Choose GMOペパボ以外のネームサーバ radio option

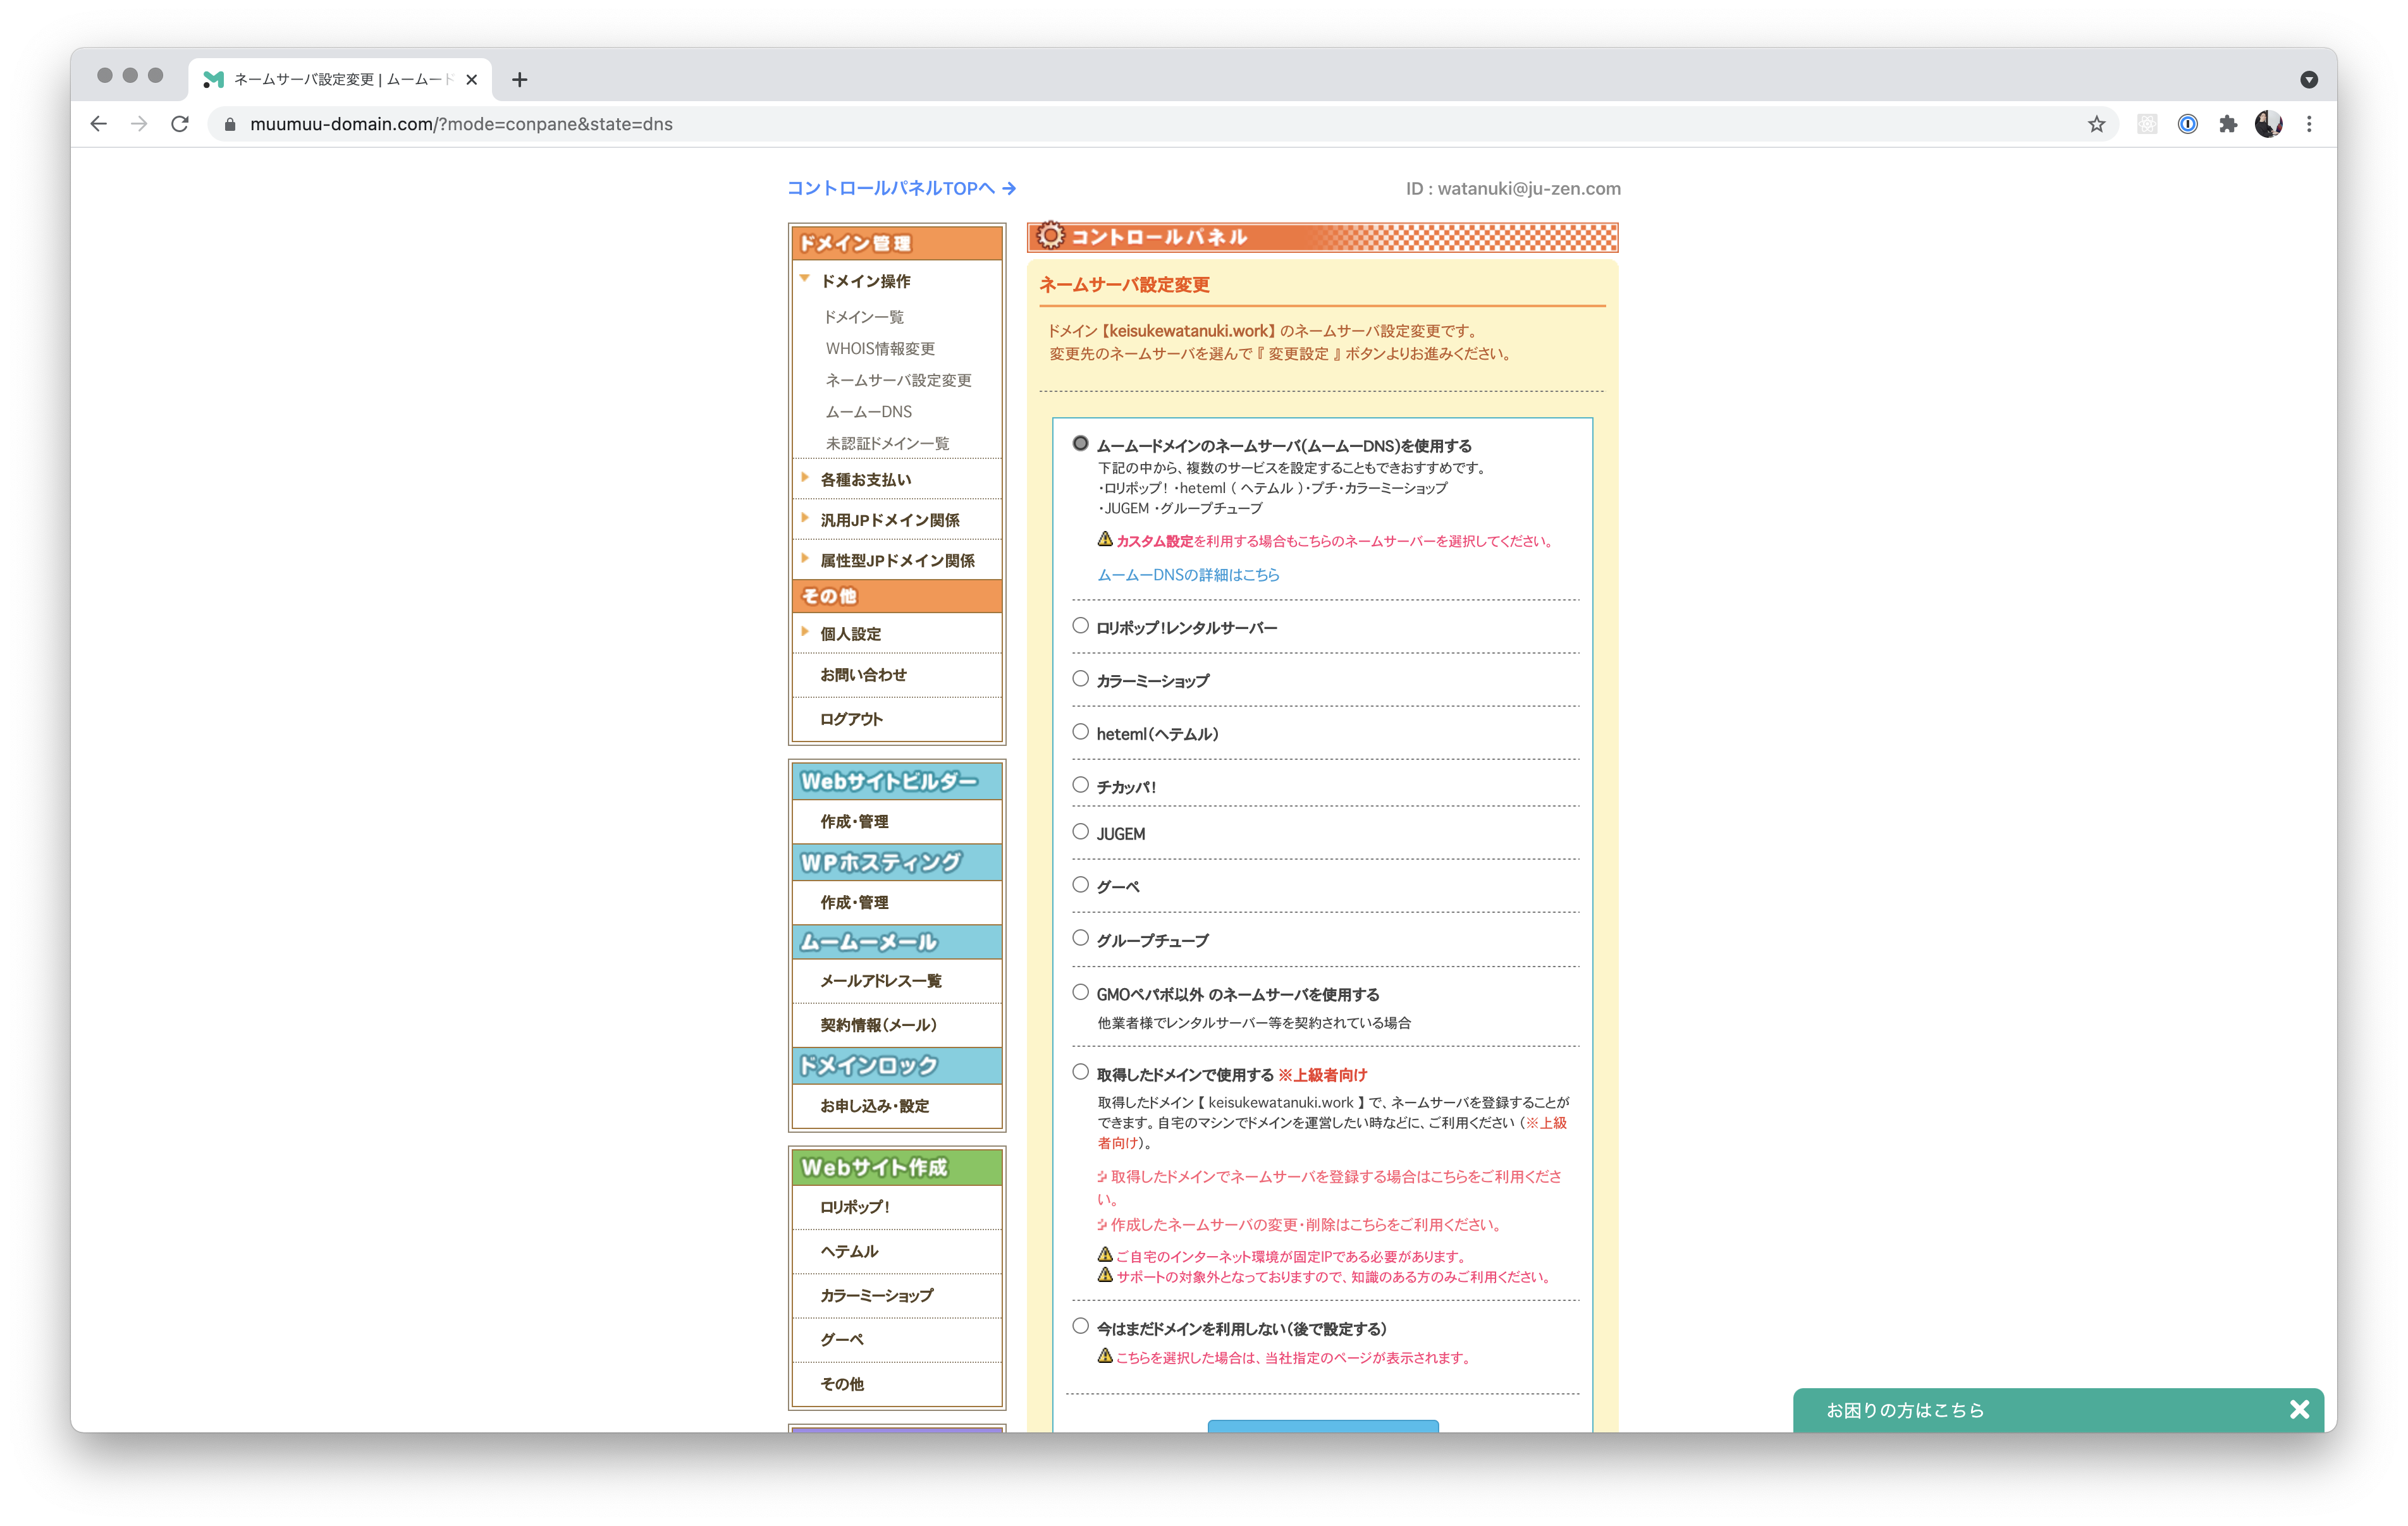pos(1080,992)
